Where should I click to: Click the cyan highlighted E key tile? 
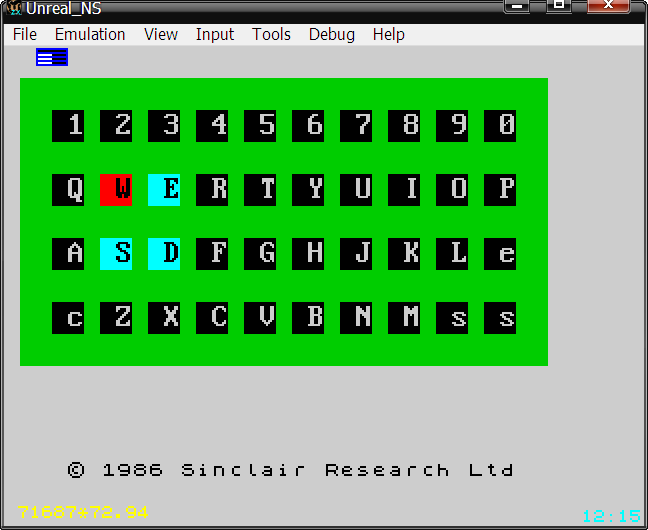[x=164, y=190]
